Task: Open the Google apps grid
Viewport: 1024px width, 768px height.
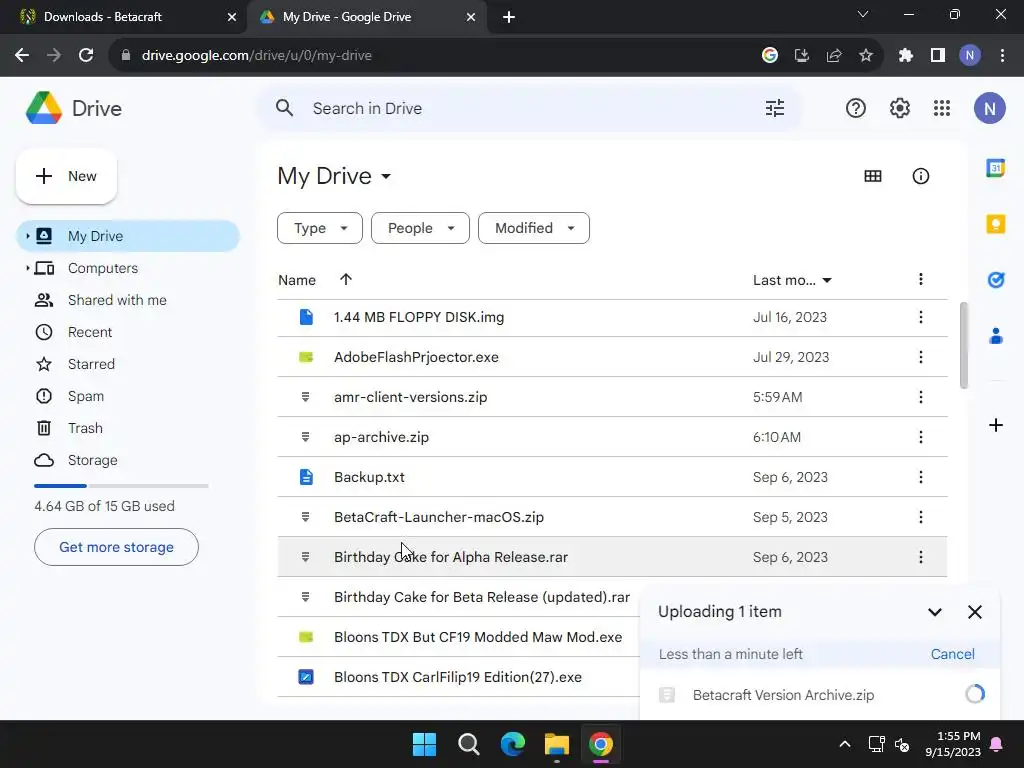Action: point(942,108)
